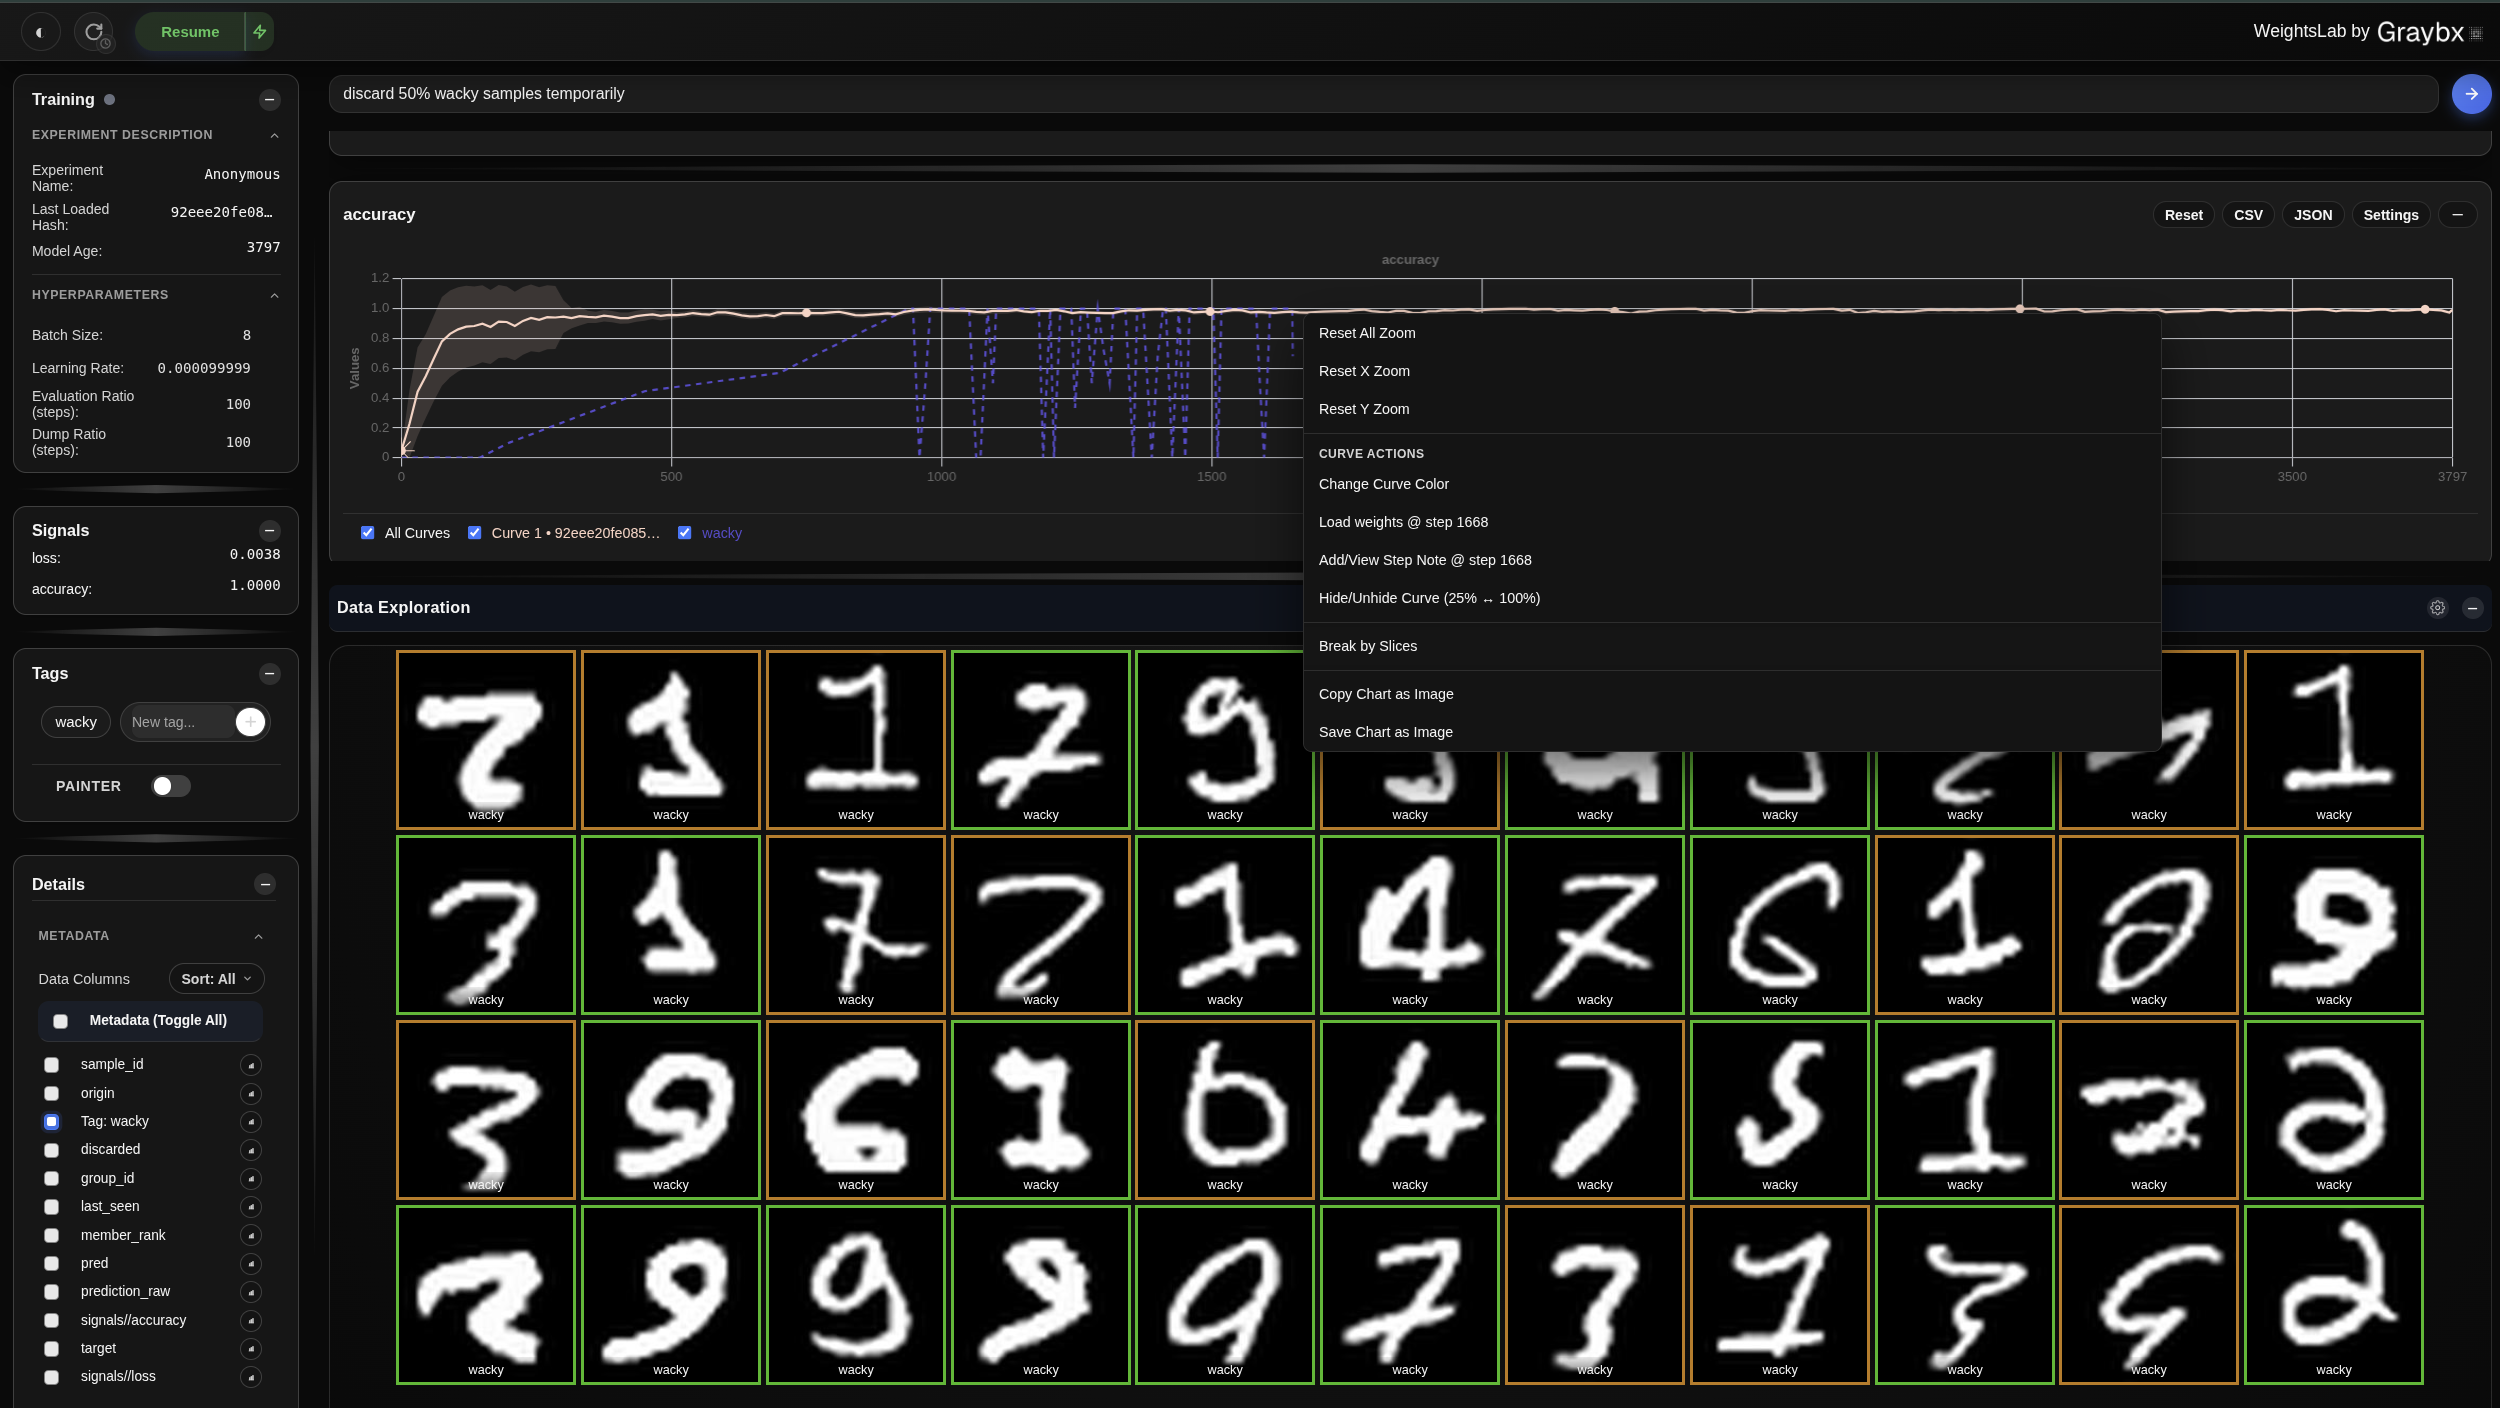Select Break by Slices in the context menu

(1367, 646)
